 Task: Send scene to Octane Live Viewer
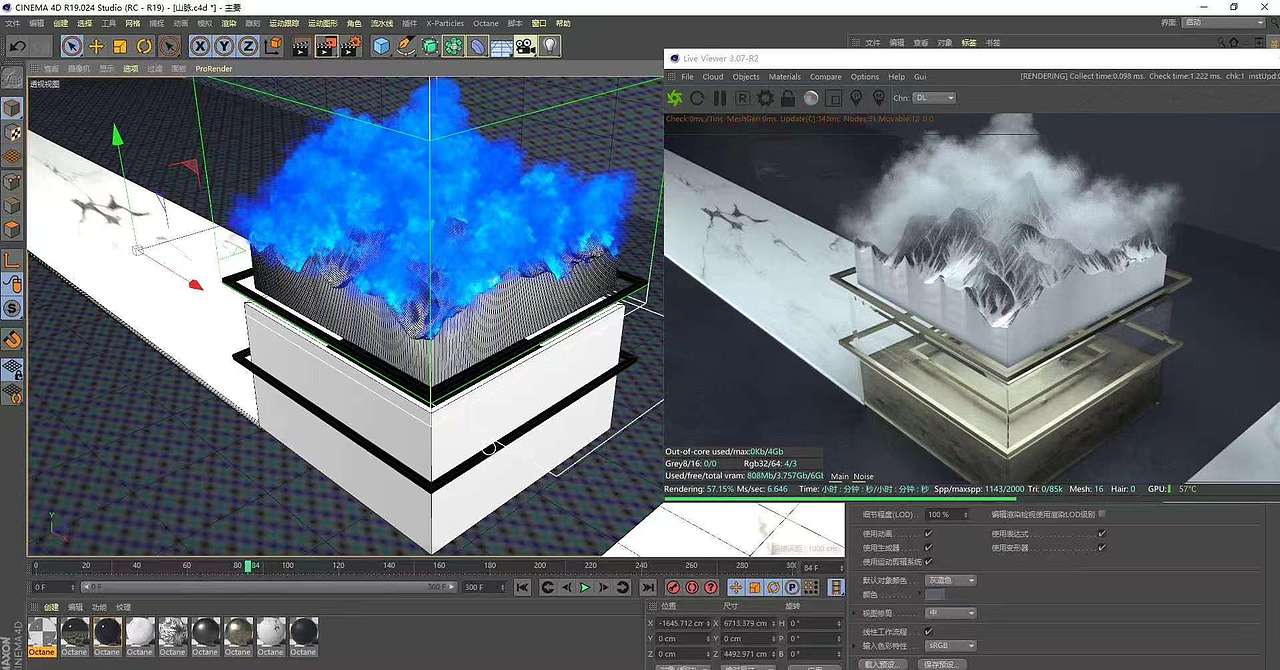(675, 98)
